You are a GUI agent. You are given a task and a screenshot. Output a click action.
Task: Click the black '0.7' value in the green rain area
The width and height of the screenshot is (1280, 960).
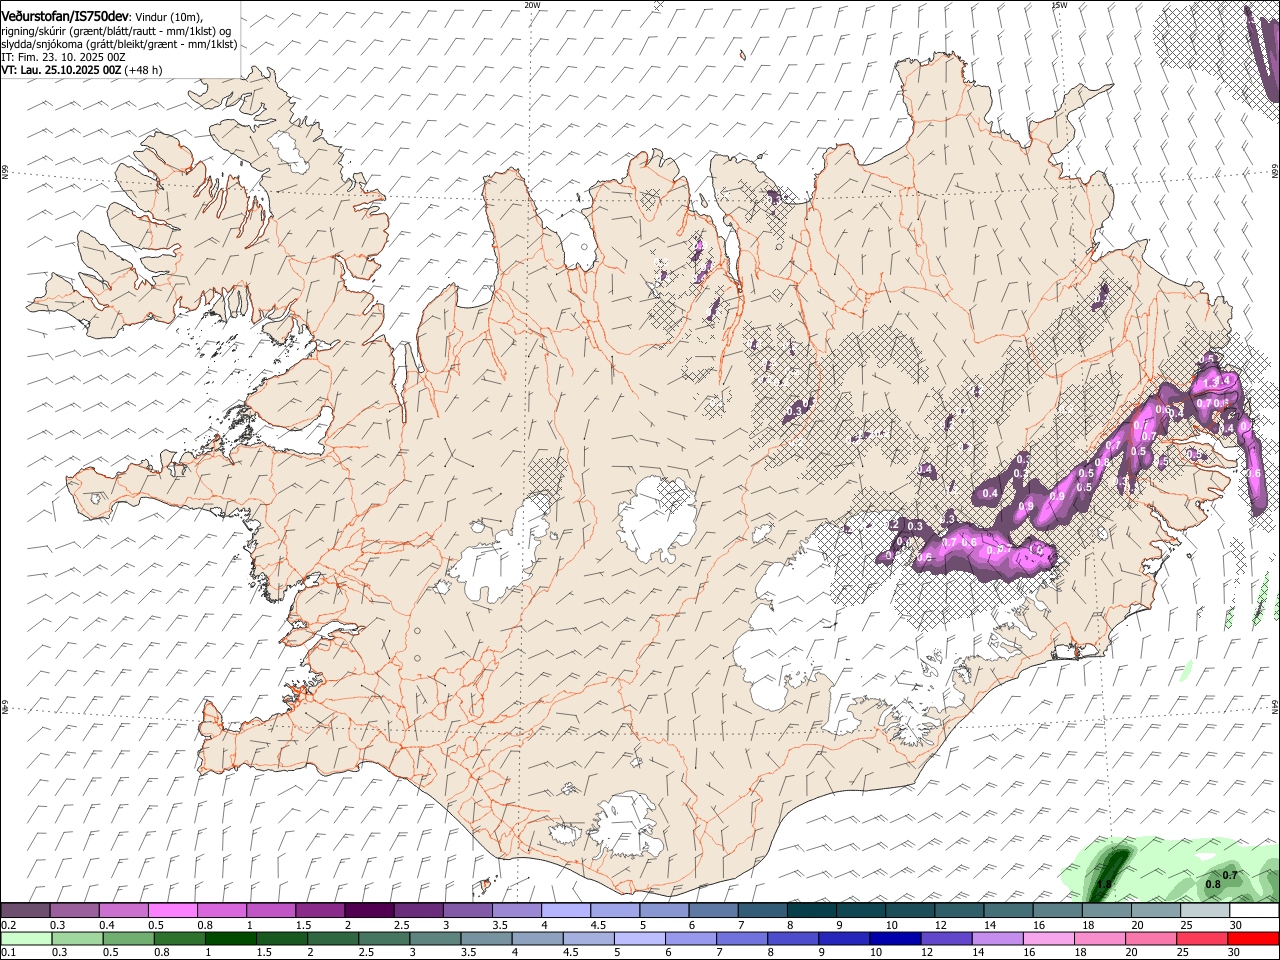[x=1231, y=875]
